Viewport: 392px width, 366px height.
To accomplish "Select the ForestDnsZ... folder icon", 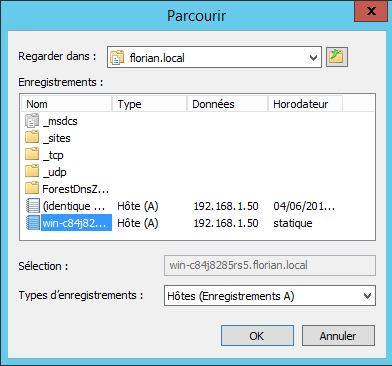I will pos(32,189).
